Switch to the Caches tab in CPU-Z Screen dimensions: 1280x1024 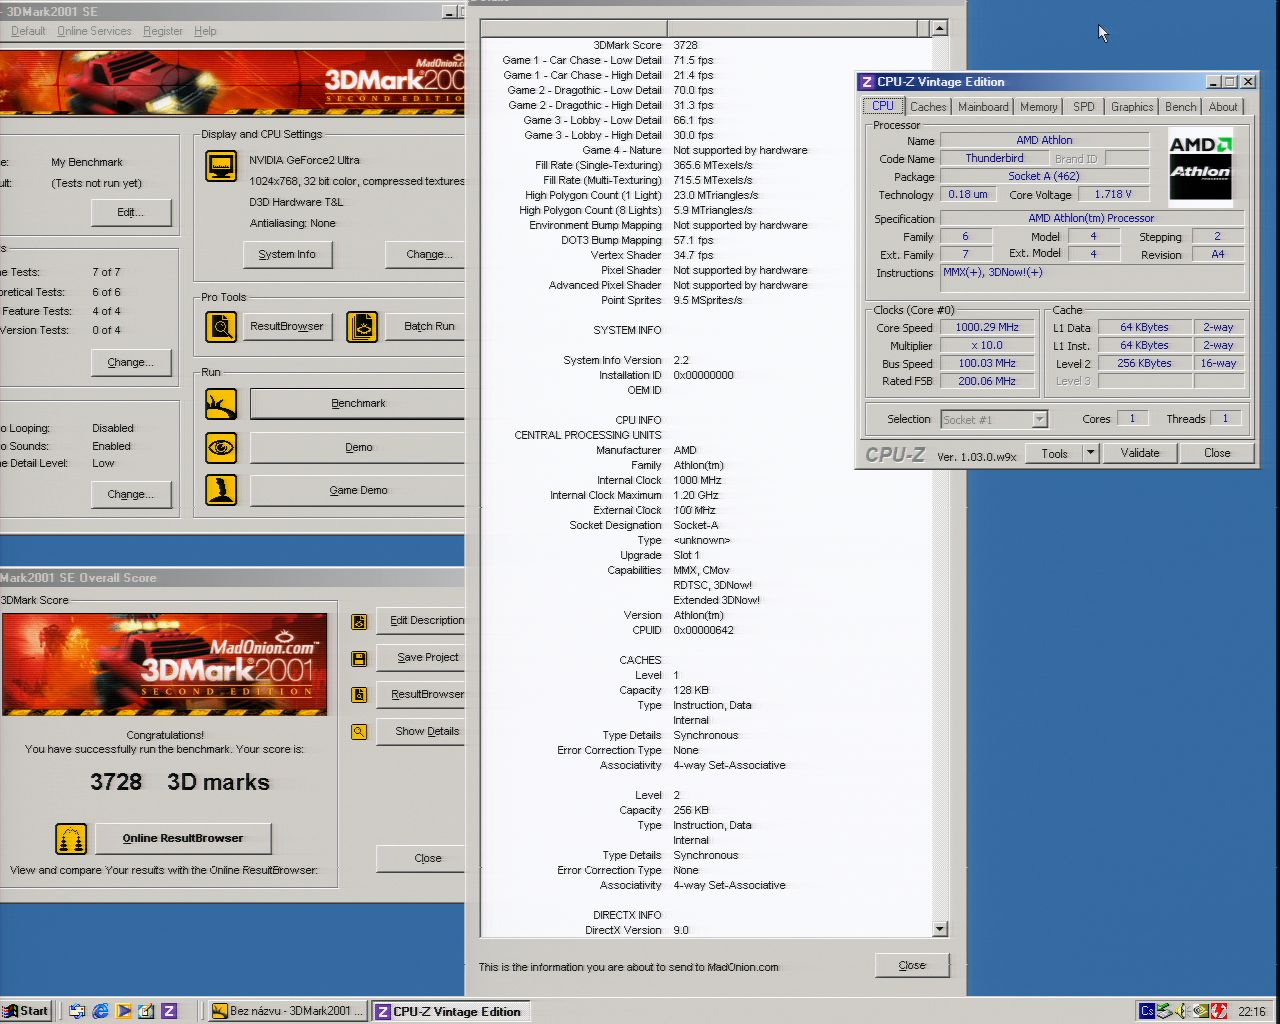(928, 107)
